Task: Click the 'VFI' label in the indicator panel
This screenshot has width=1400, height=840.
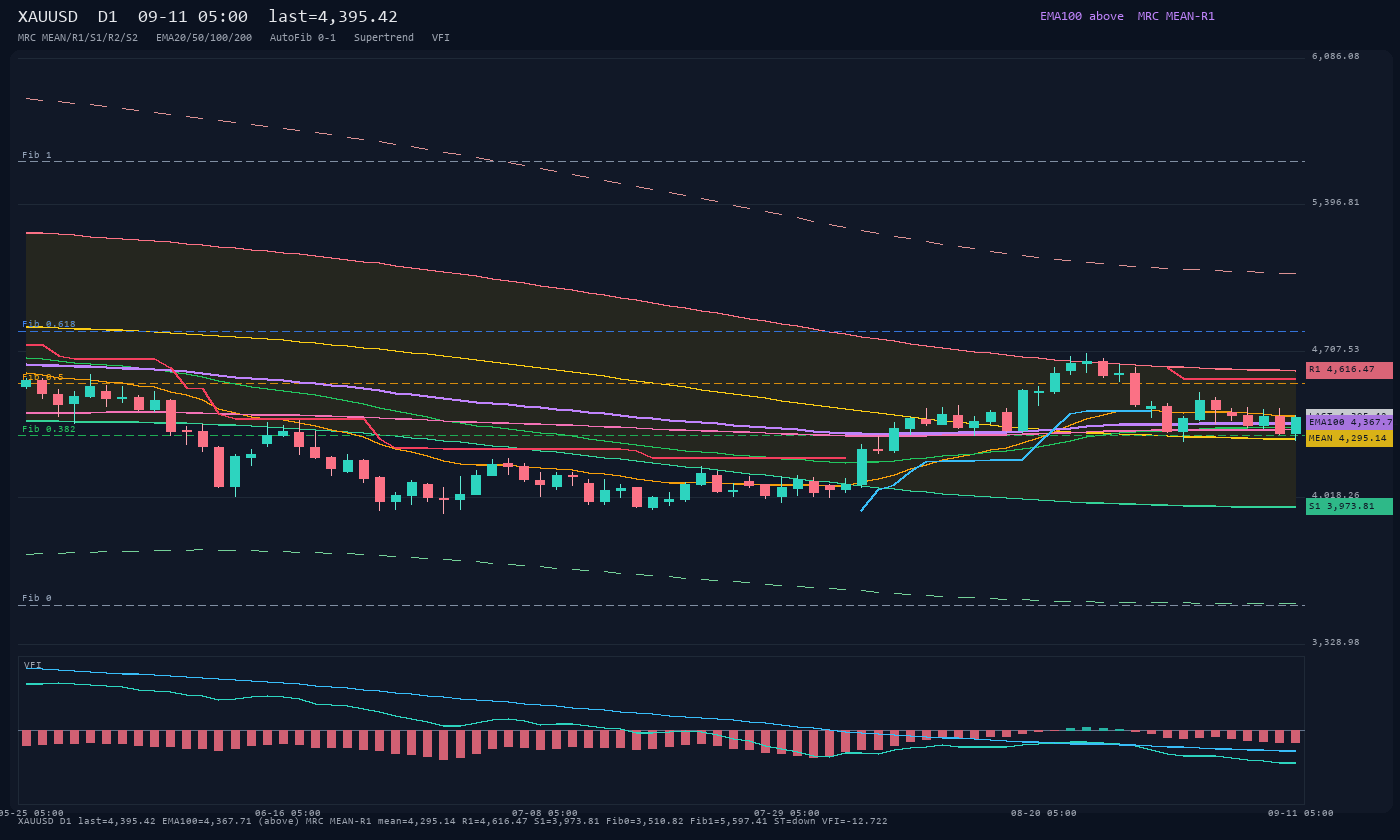Action: point(33,665)
